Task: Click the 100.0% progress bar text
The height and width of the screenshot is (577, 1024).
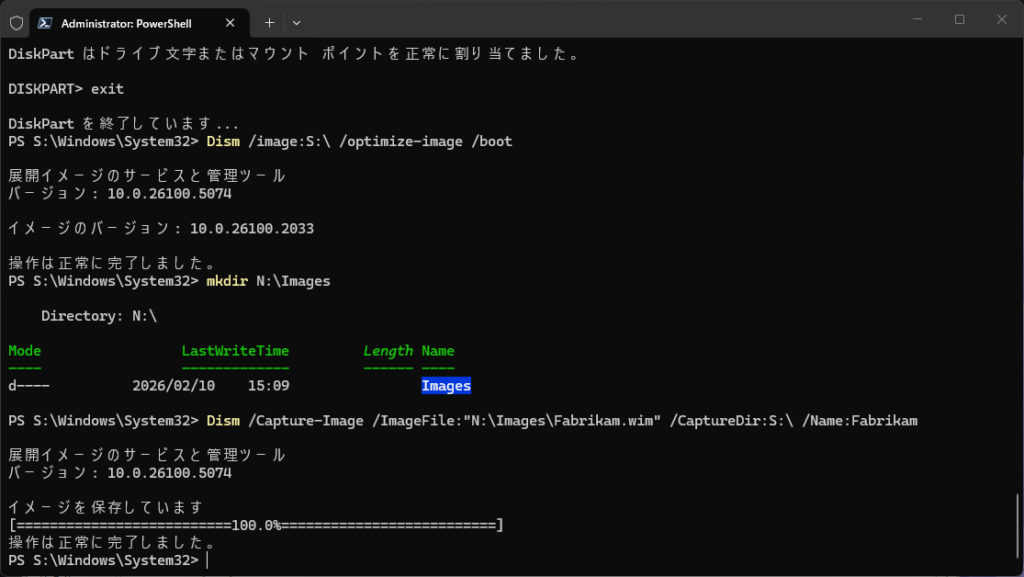Action: coord(256,525)
